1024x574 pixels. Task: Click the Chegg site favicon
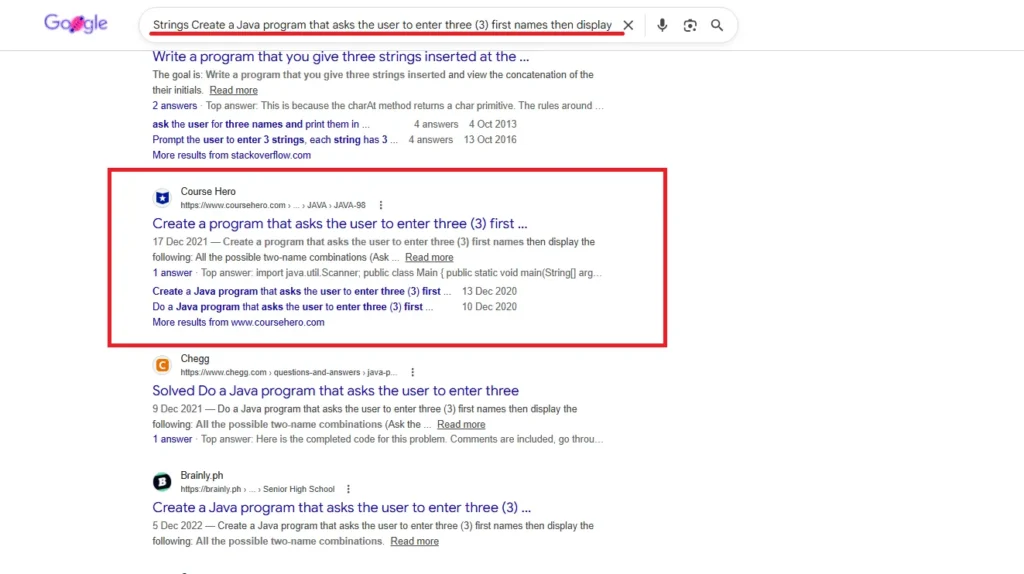tap(162, 364)
